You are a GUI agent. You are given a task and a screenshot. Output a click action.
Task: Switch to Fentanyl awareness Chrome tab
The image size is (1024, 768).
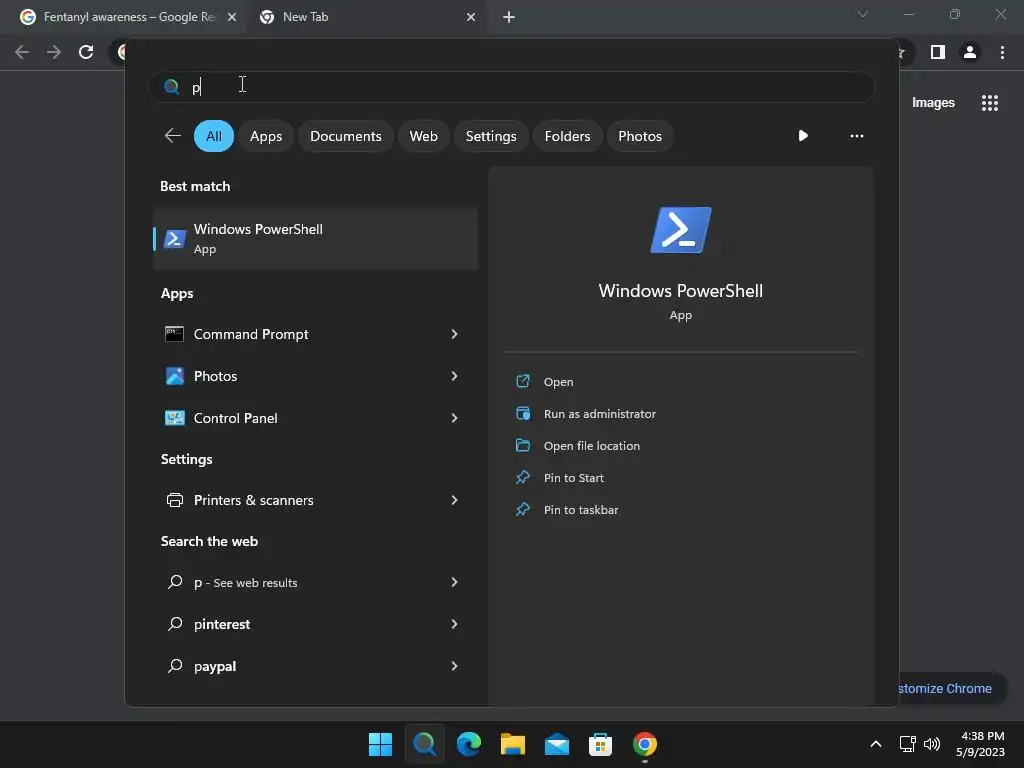click(121, 17)
